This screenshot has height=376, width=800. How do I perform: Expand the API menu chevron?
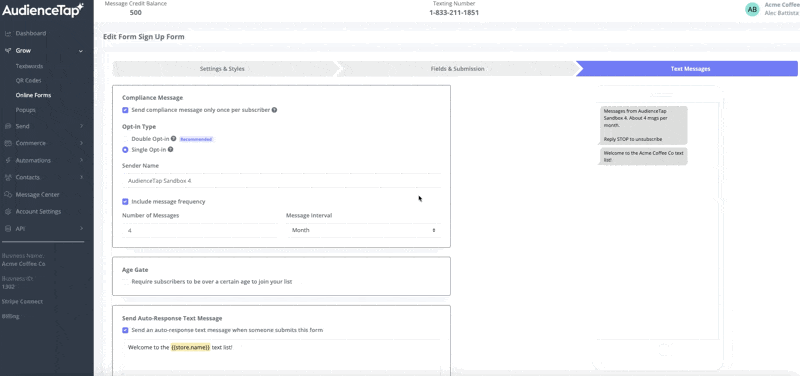81,229
